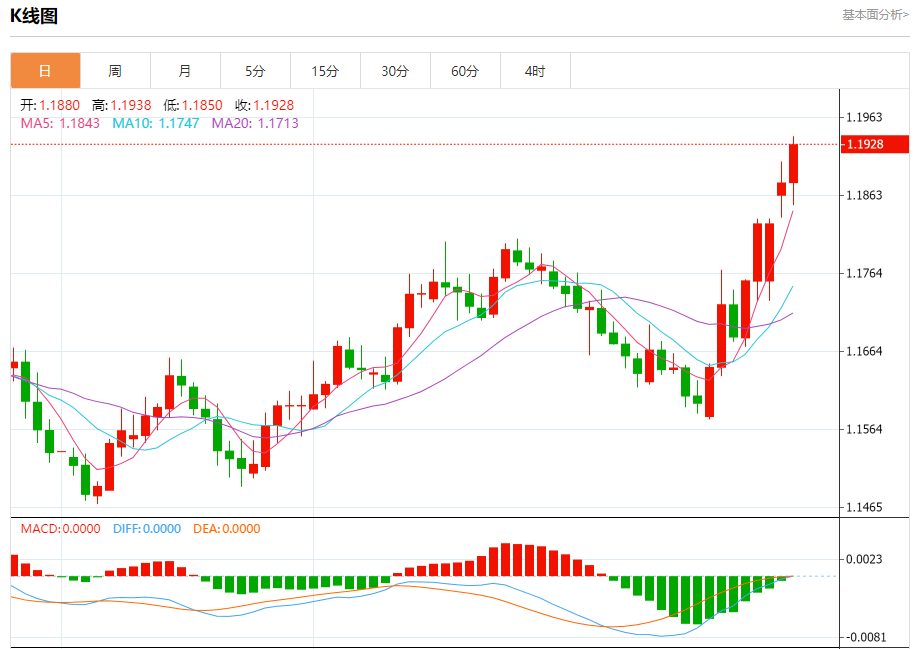The height and width of the screenshot is (649, 914).
Task: Switch to the 周 weekly tab
Action: click(115, 71)
